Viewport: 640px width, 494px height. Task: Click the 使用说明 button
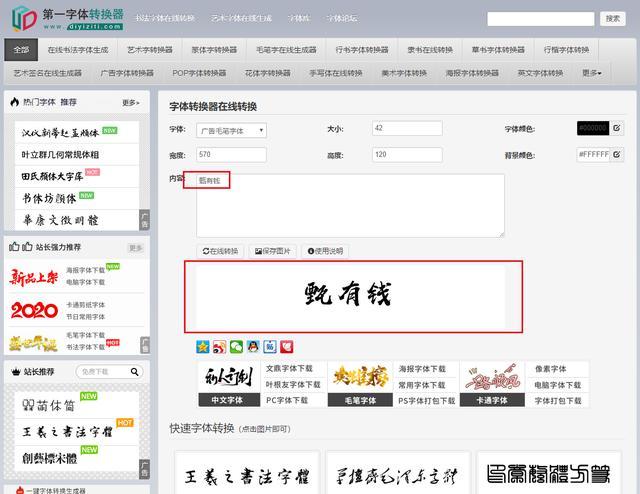tap(325, 251)
